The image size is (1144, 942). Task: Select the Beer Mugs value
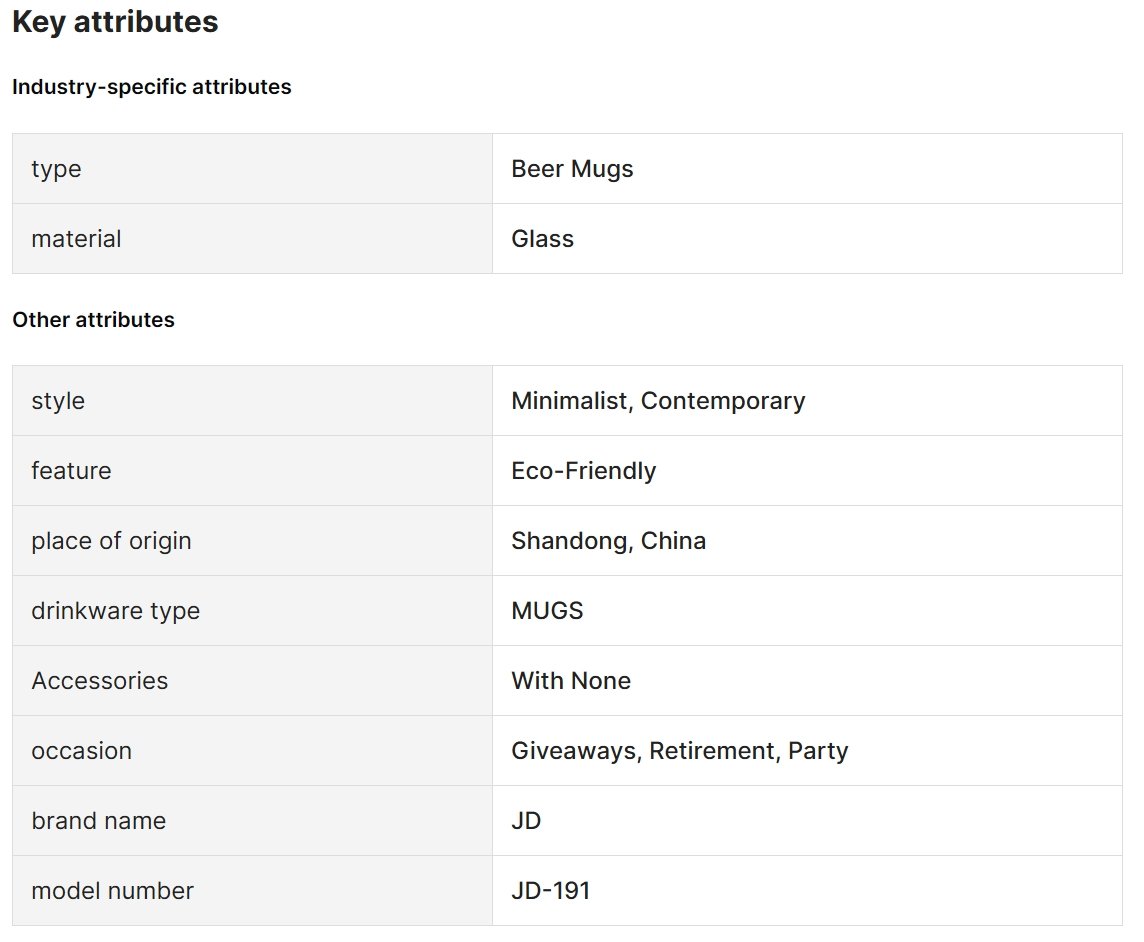tap(572, 169)
